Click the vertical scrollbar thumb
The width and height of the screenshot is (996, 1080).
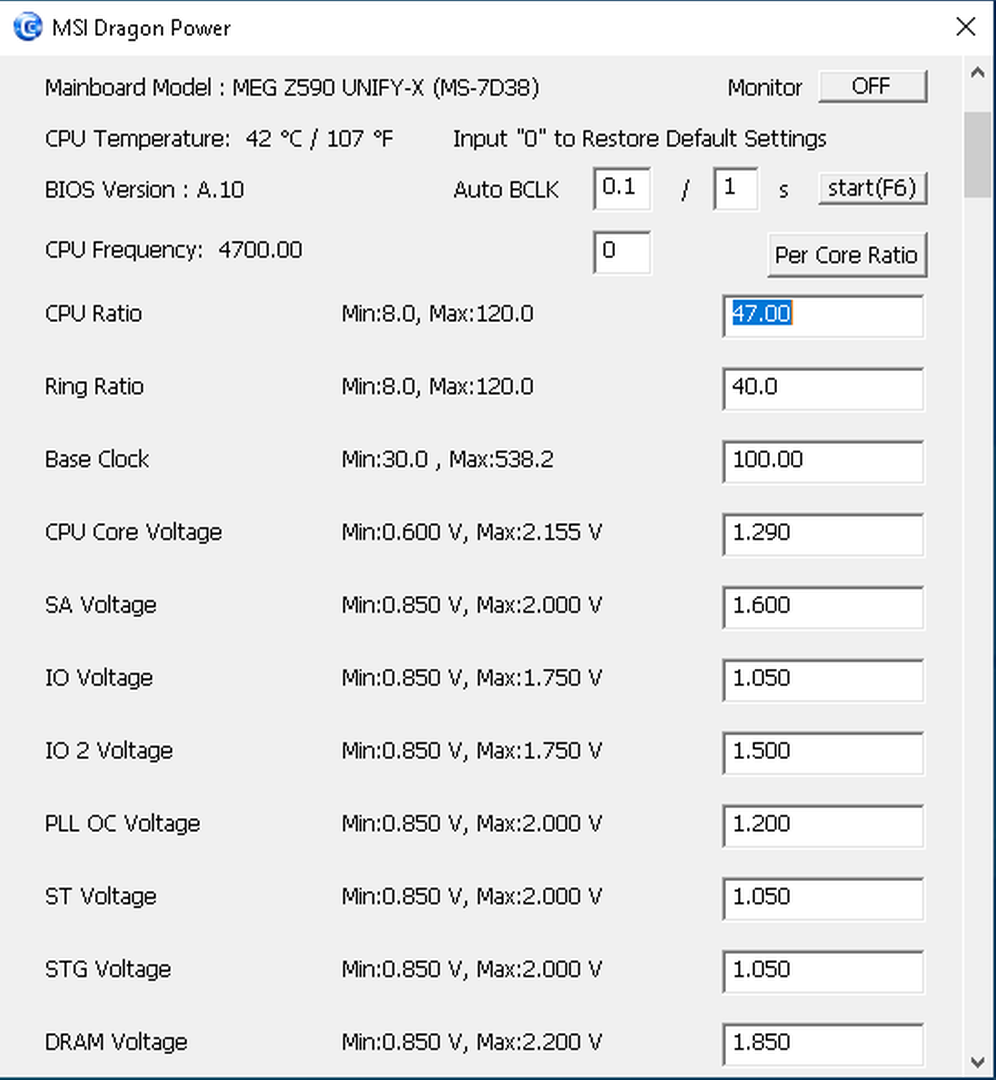point(977,155)
